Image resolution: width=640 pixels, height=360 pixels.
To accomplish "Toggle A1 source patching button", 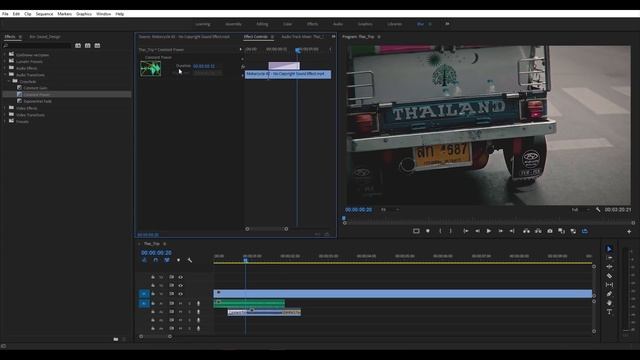I will 144,303.
